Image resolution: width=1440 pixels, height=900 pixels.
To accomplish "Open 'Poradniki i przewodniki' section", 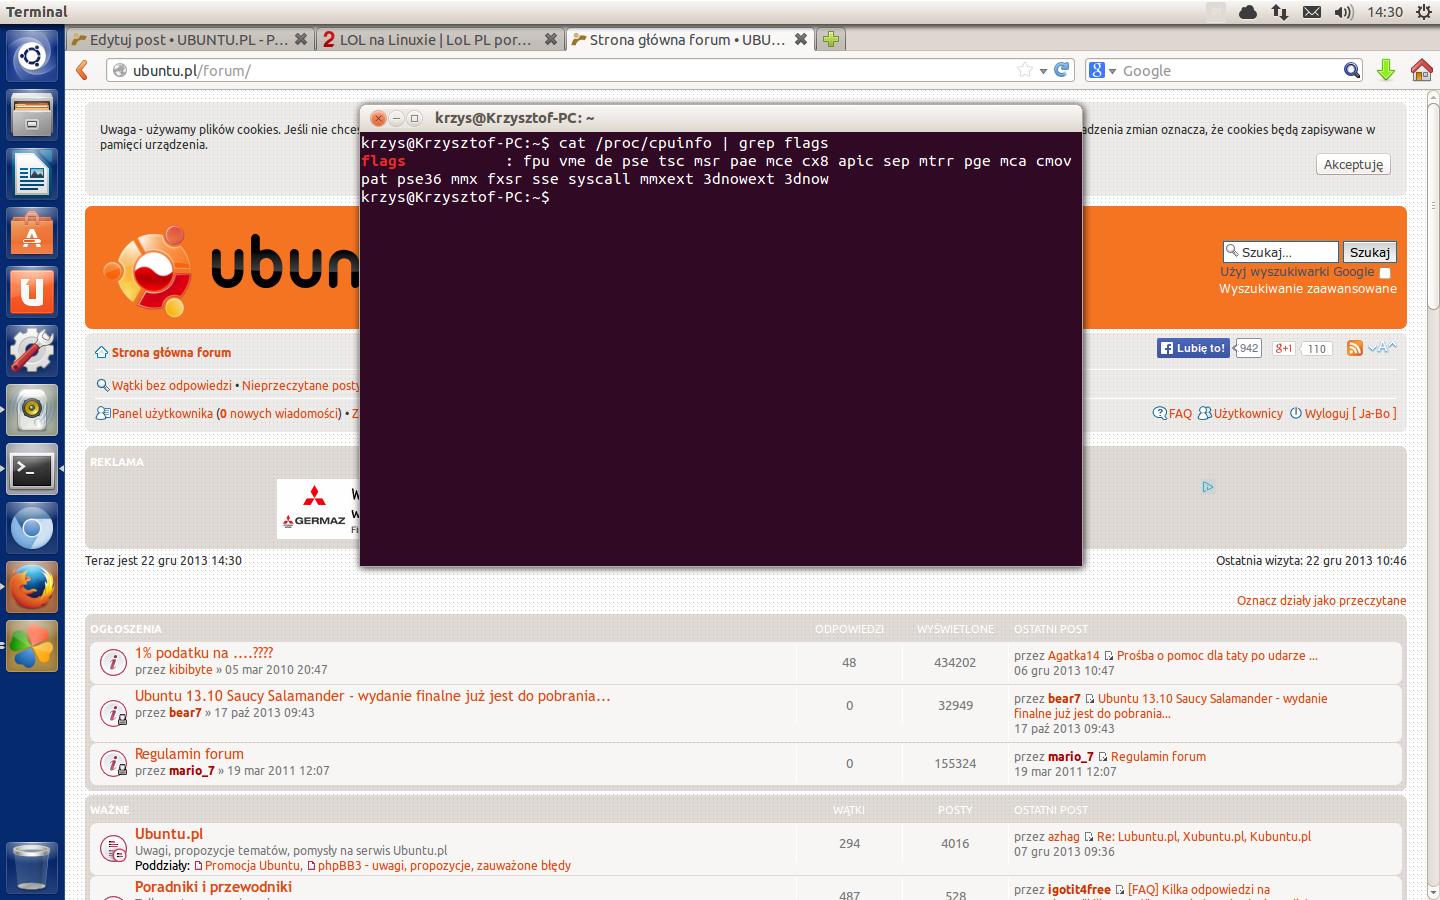I will pos(213,887).
